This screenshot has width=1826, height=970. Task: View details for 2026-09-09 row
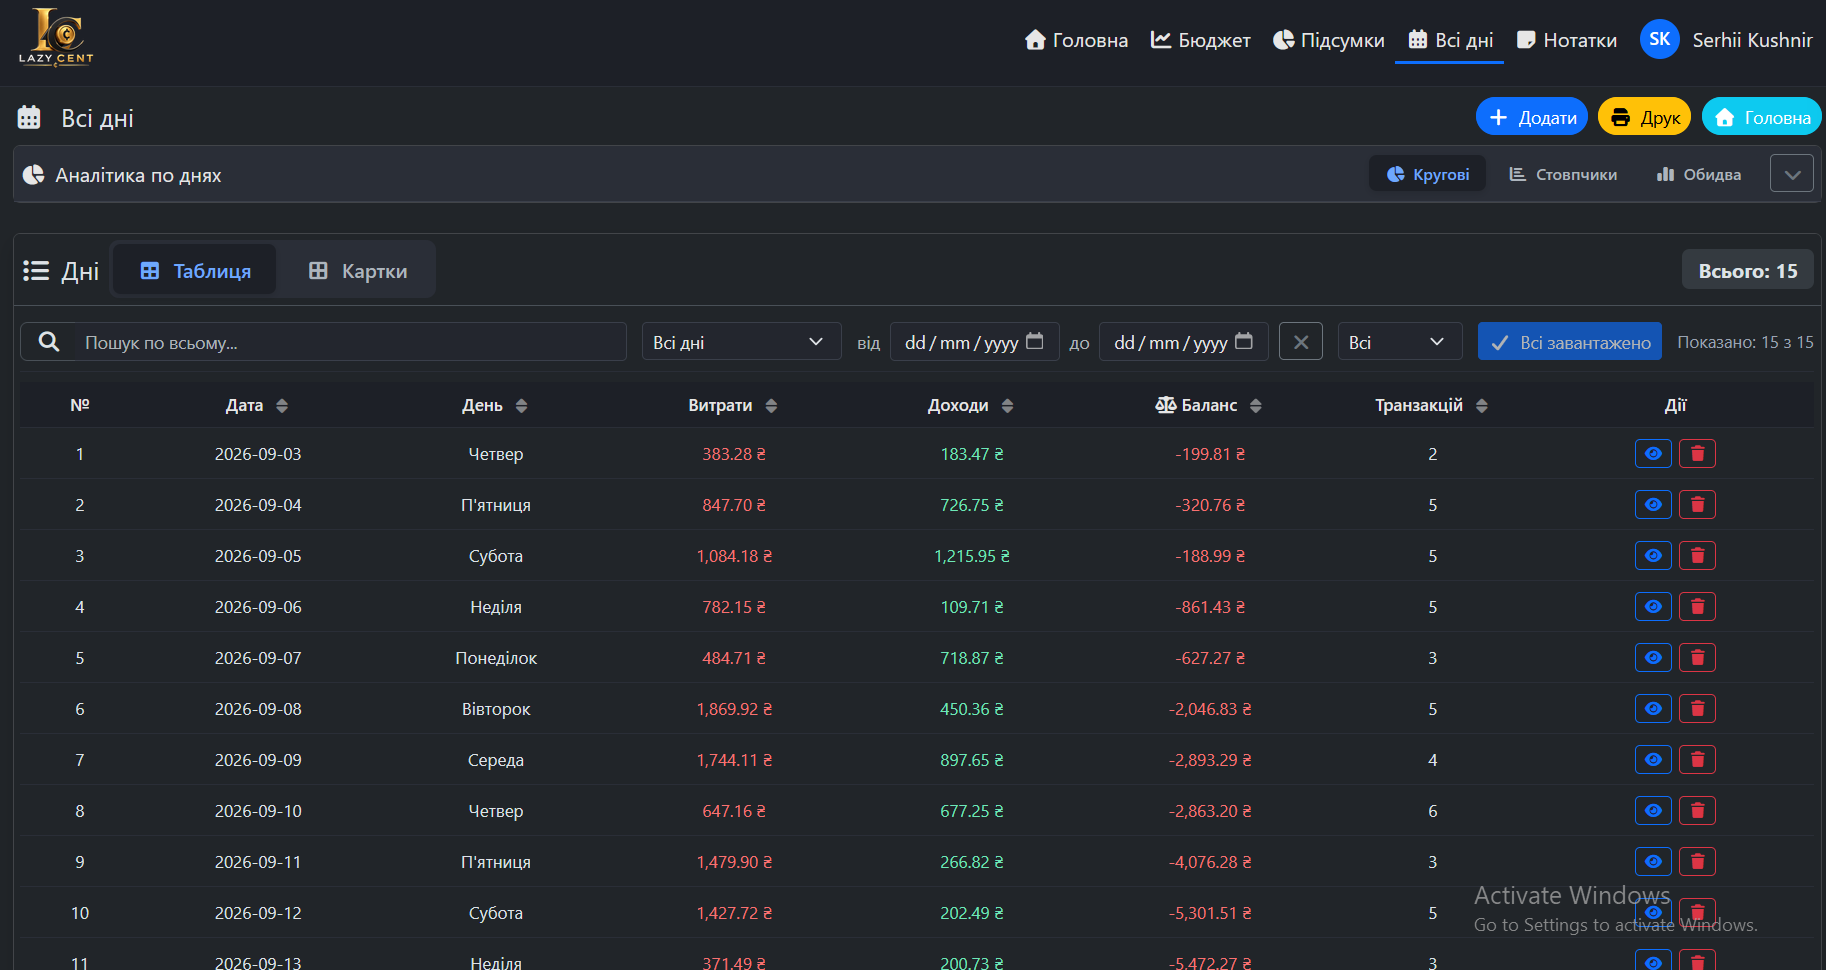pyautogui.click(x=1653, y=760)
